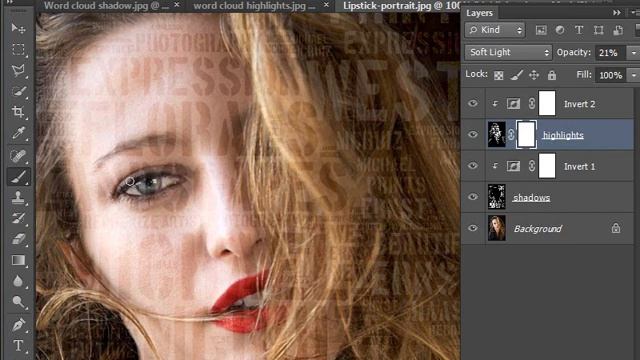
Task: Hide the Background layer
Action: 473,228
